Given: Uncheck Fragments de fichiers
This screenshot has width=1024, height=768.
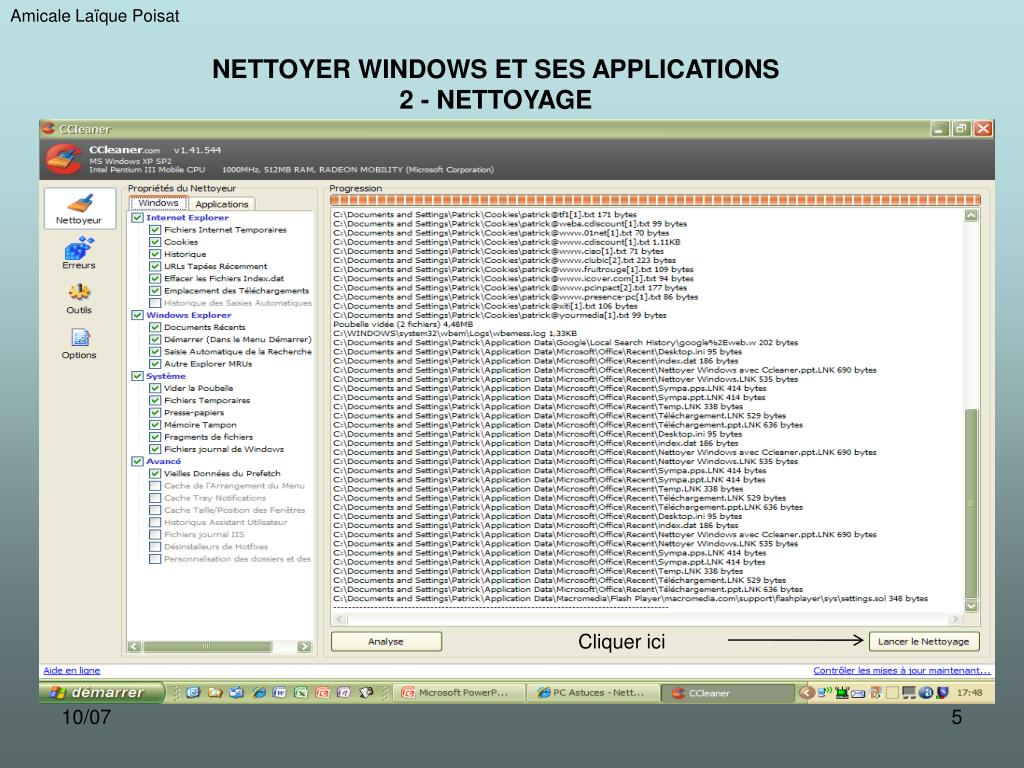Looking at the screenshot, I should pyautogui.click(x=155, y=437).
